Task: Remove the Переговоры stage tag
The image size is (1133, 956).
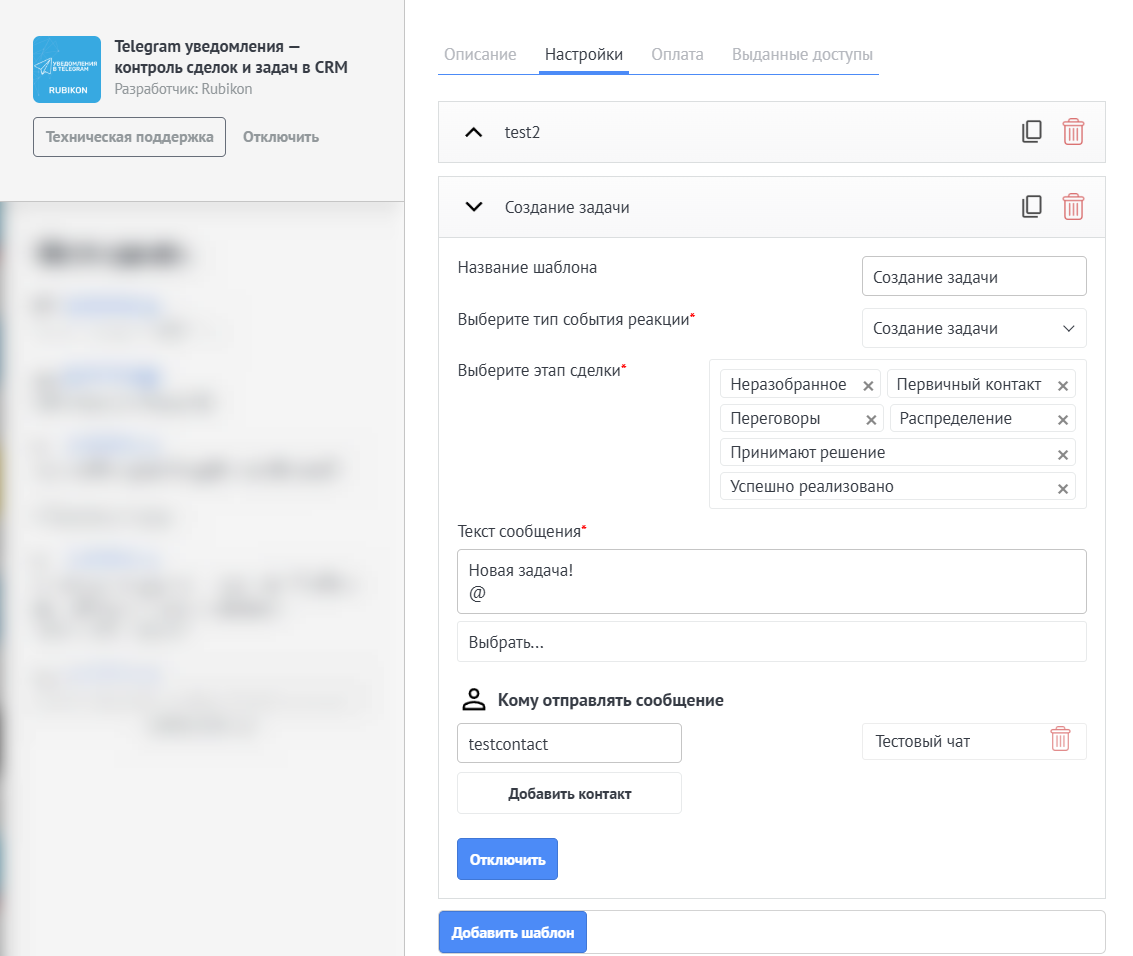Action: click(871, 420)
